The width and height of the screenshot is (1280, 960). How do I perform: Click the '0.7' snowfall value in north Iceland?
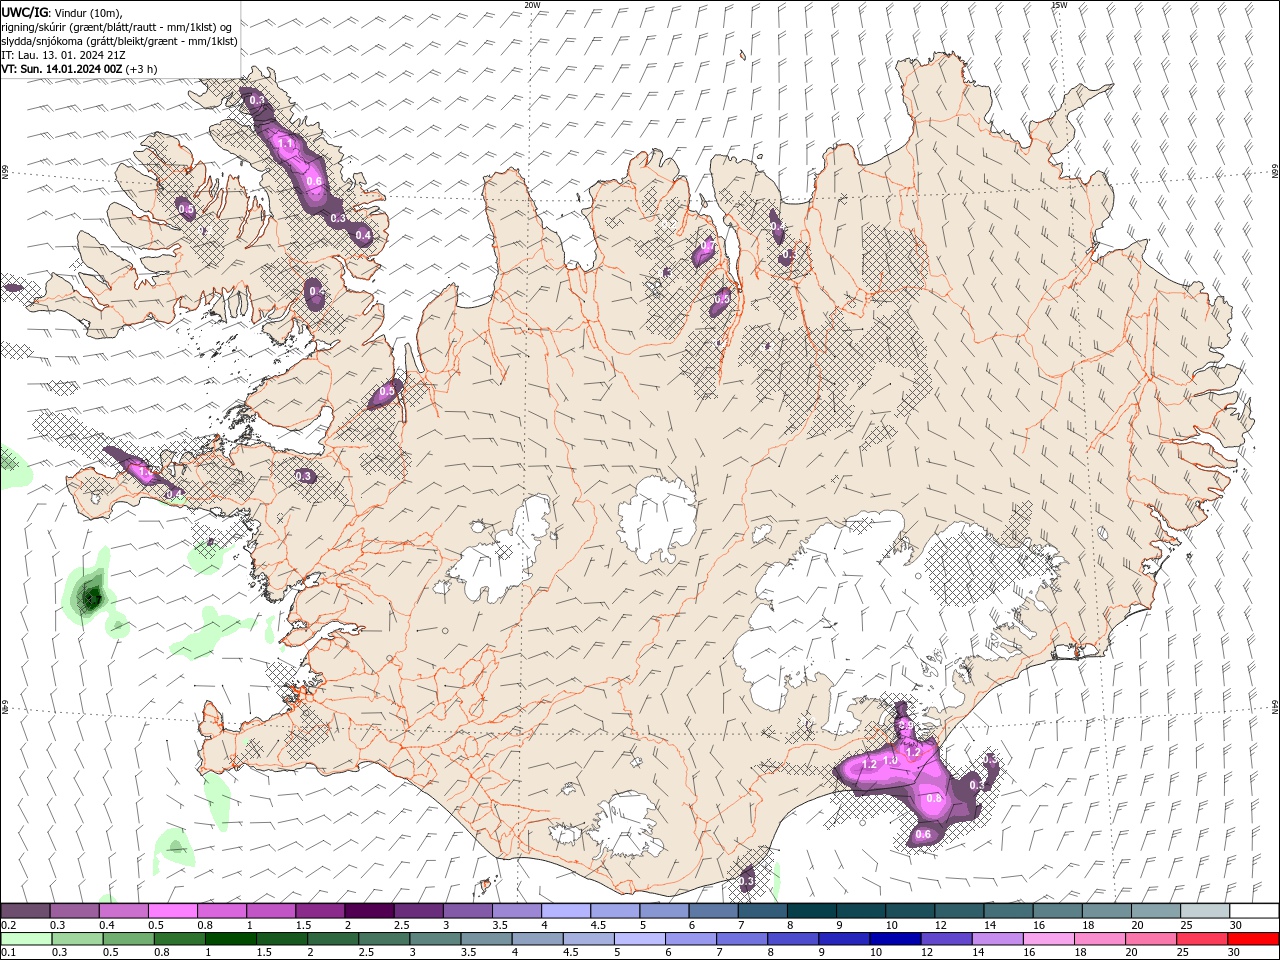[708, 246]
